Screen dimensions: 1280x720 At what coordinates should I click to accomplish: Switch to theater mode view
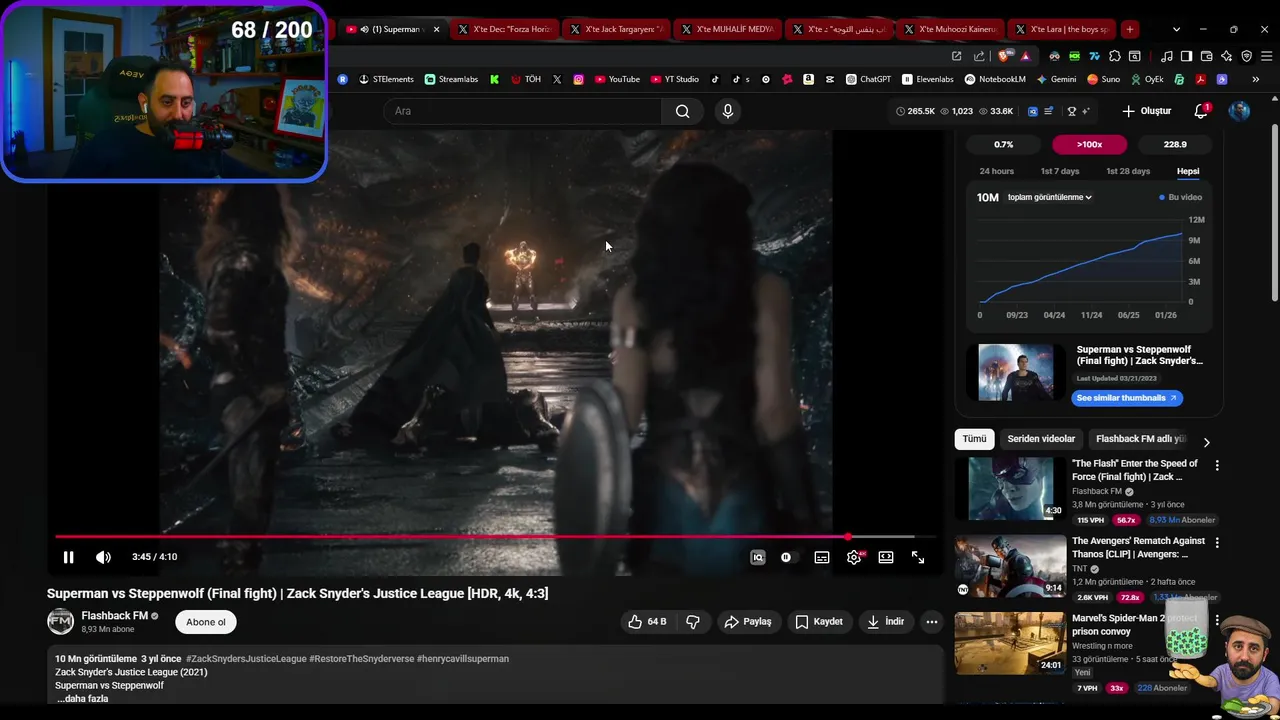click(x=885, y=557)
